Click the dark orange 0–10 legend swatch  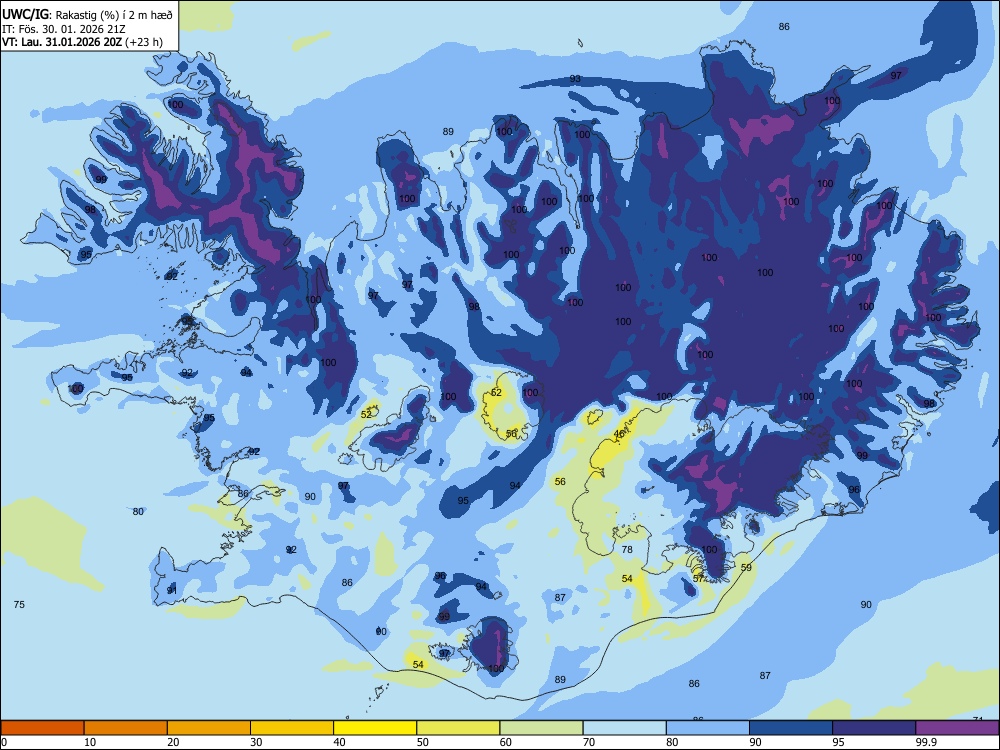(x=42, y=728)
